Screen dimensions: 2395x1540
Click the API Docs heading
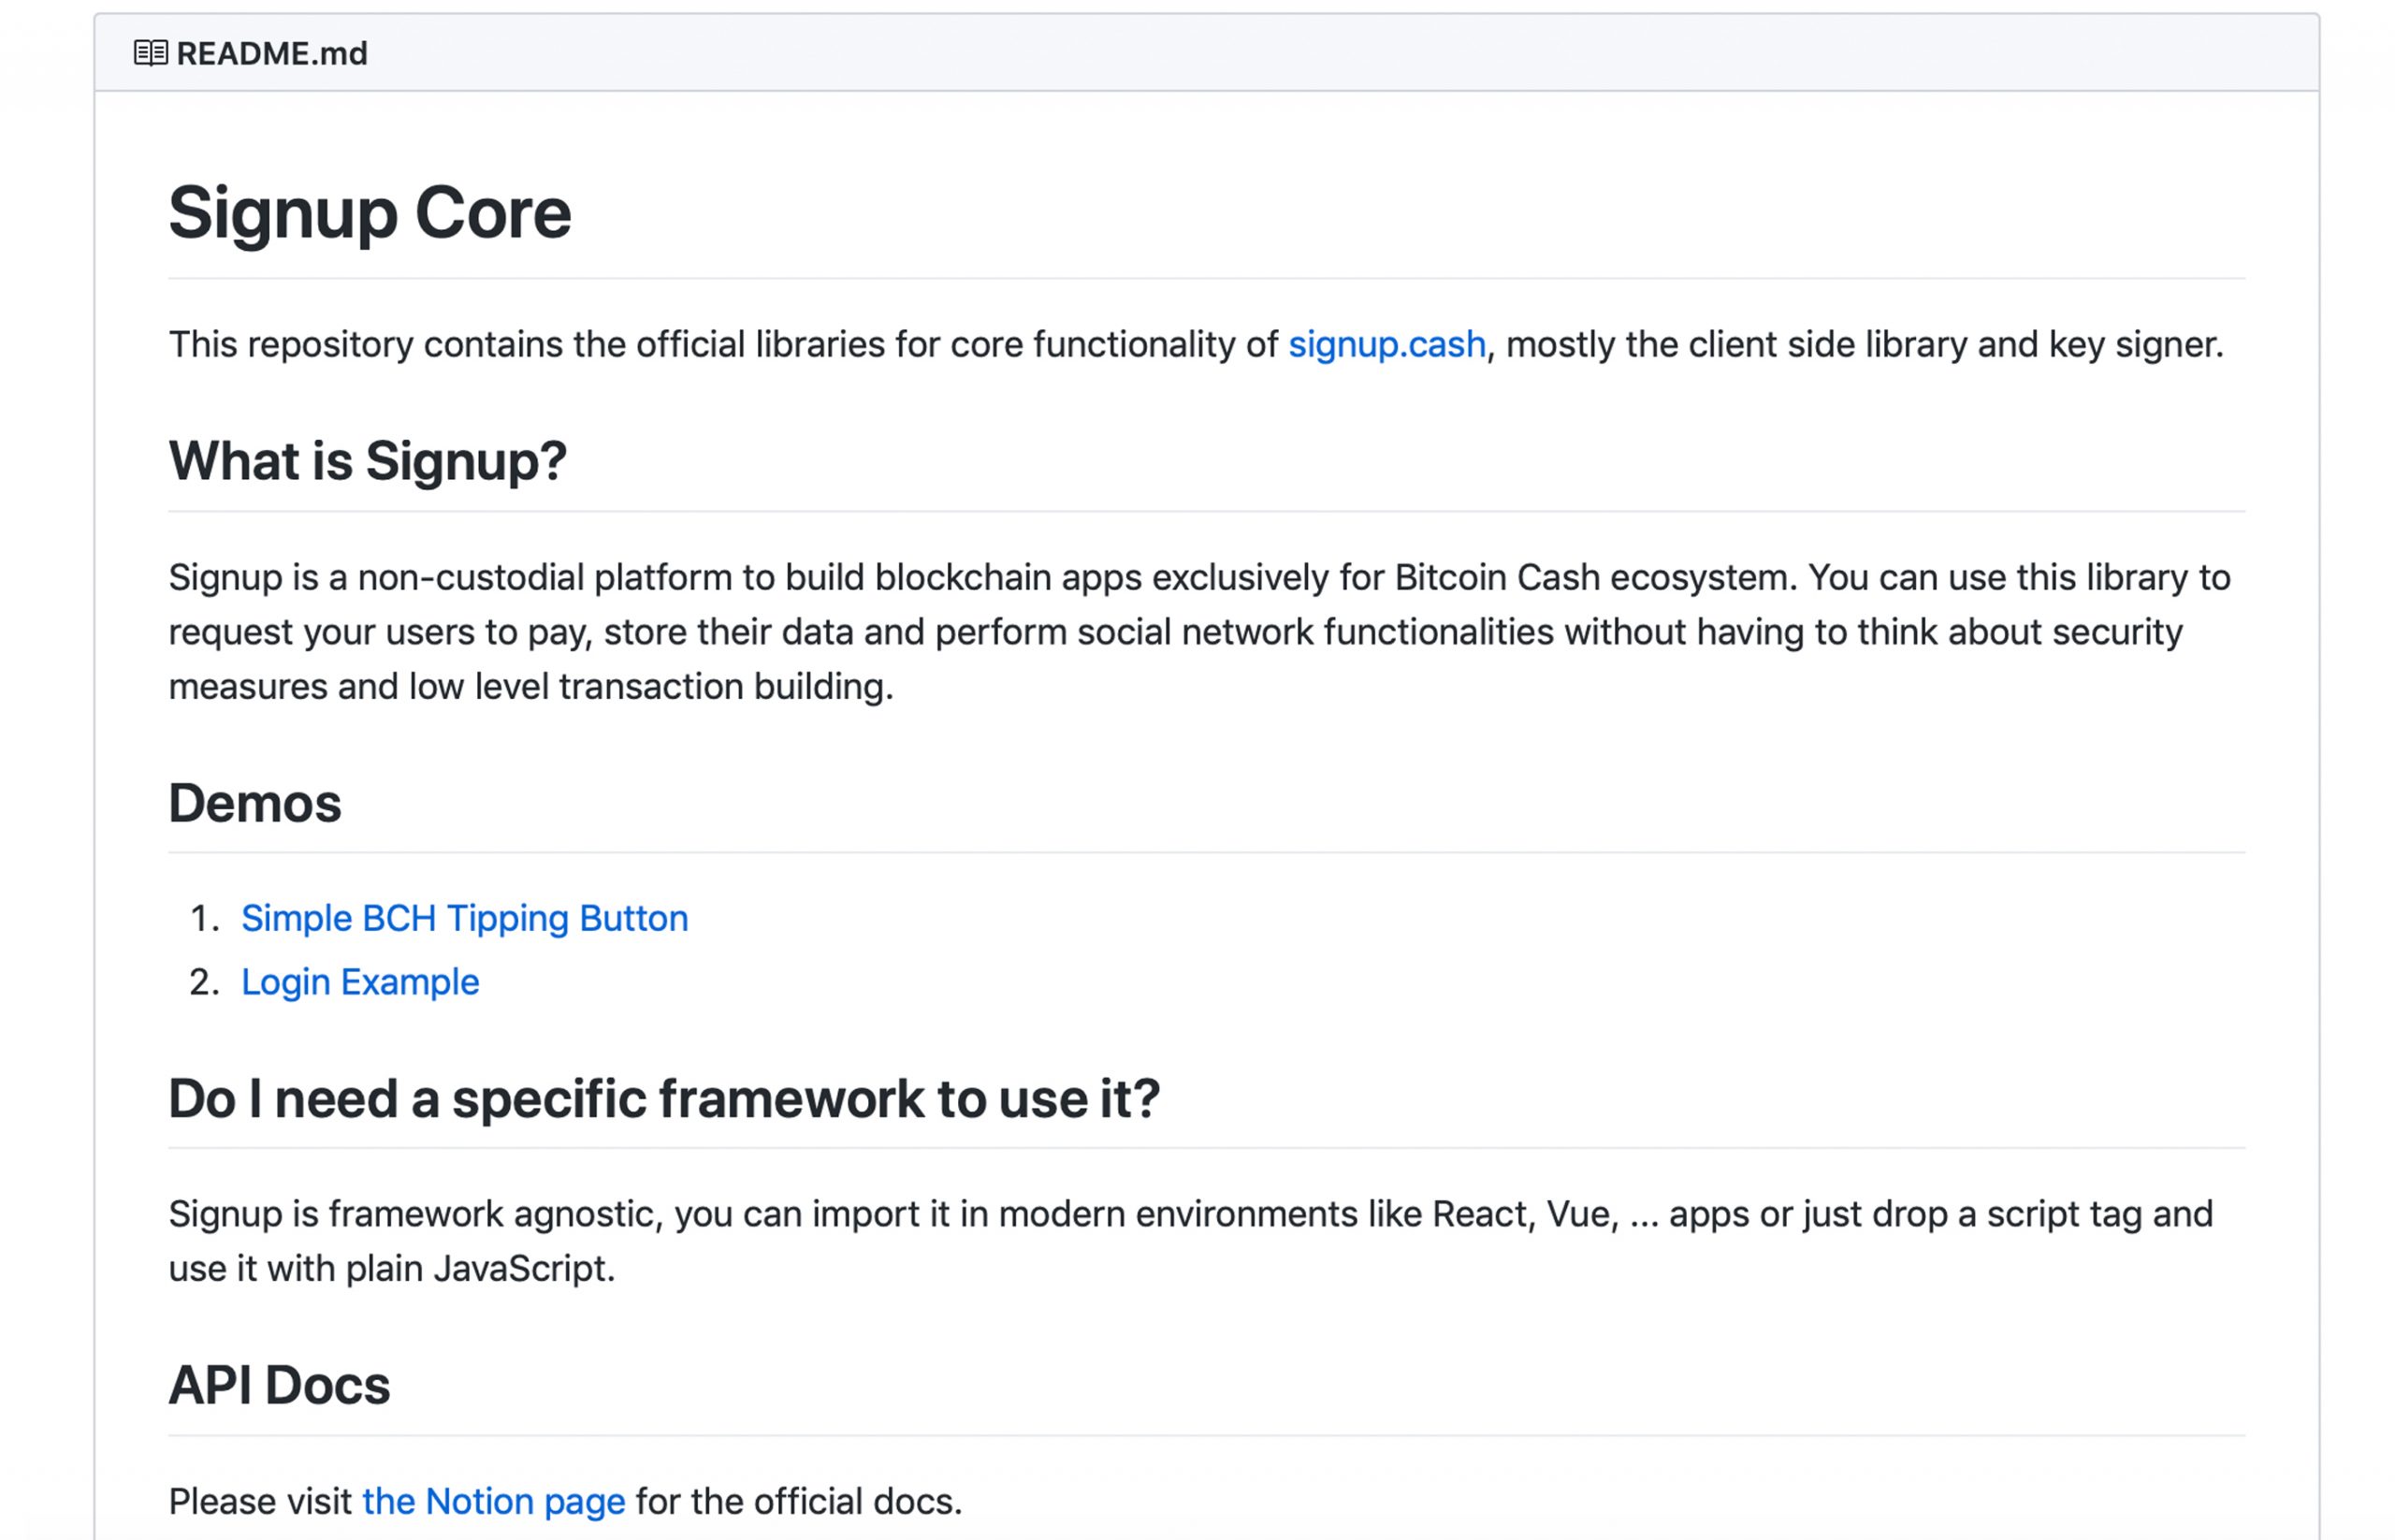click(279, 1385)
